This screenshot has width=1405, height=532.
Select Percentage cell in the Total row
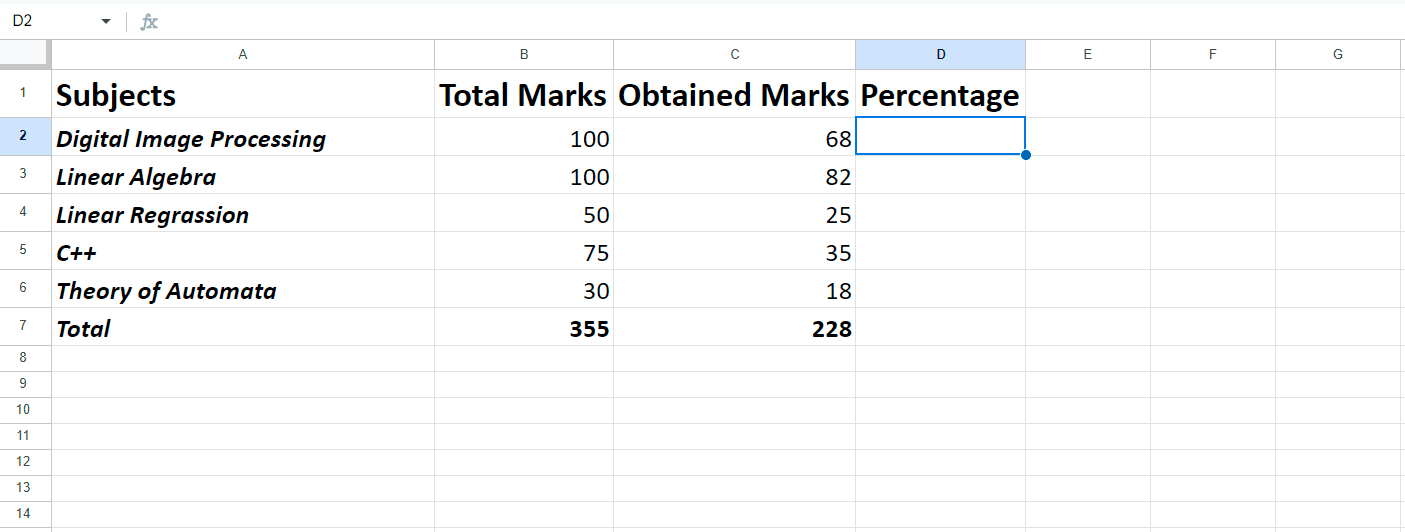pyautogui.click(x=940, y=327)
